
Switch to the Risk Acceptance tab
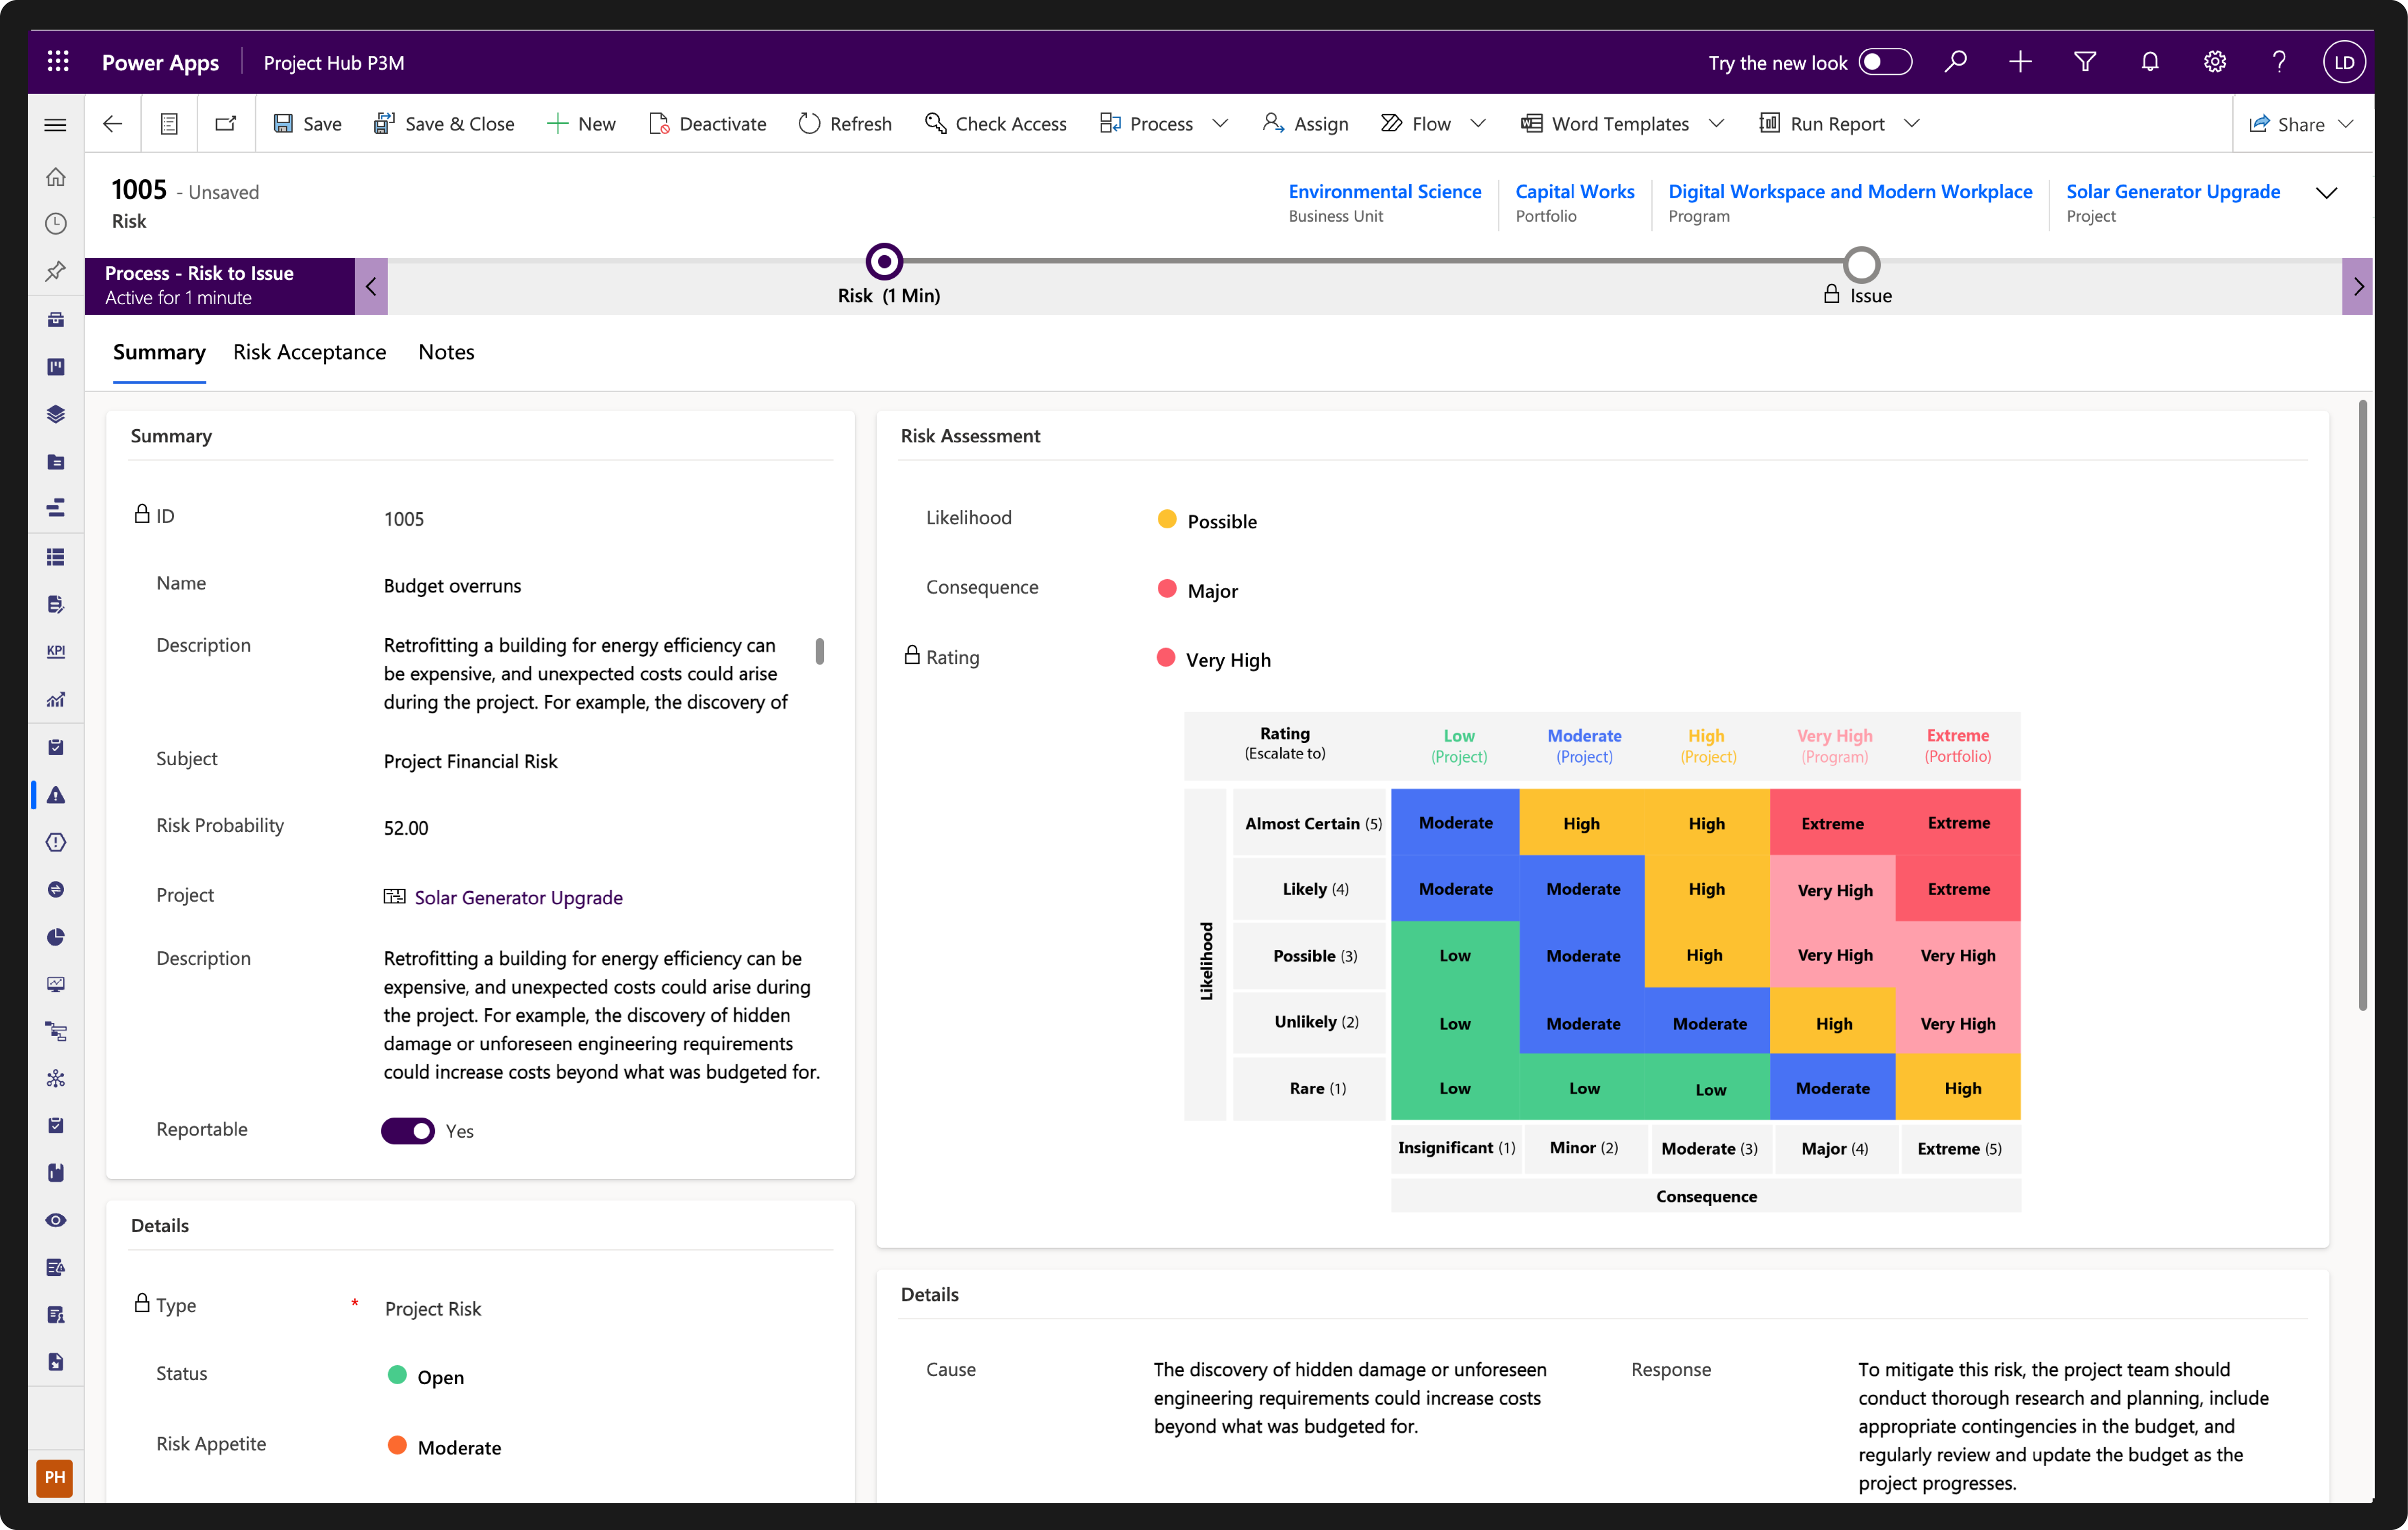(x=309, y=352)
